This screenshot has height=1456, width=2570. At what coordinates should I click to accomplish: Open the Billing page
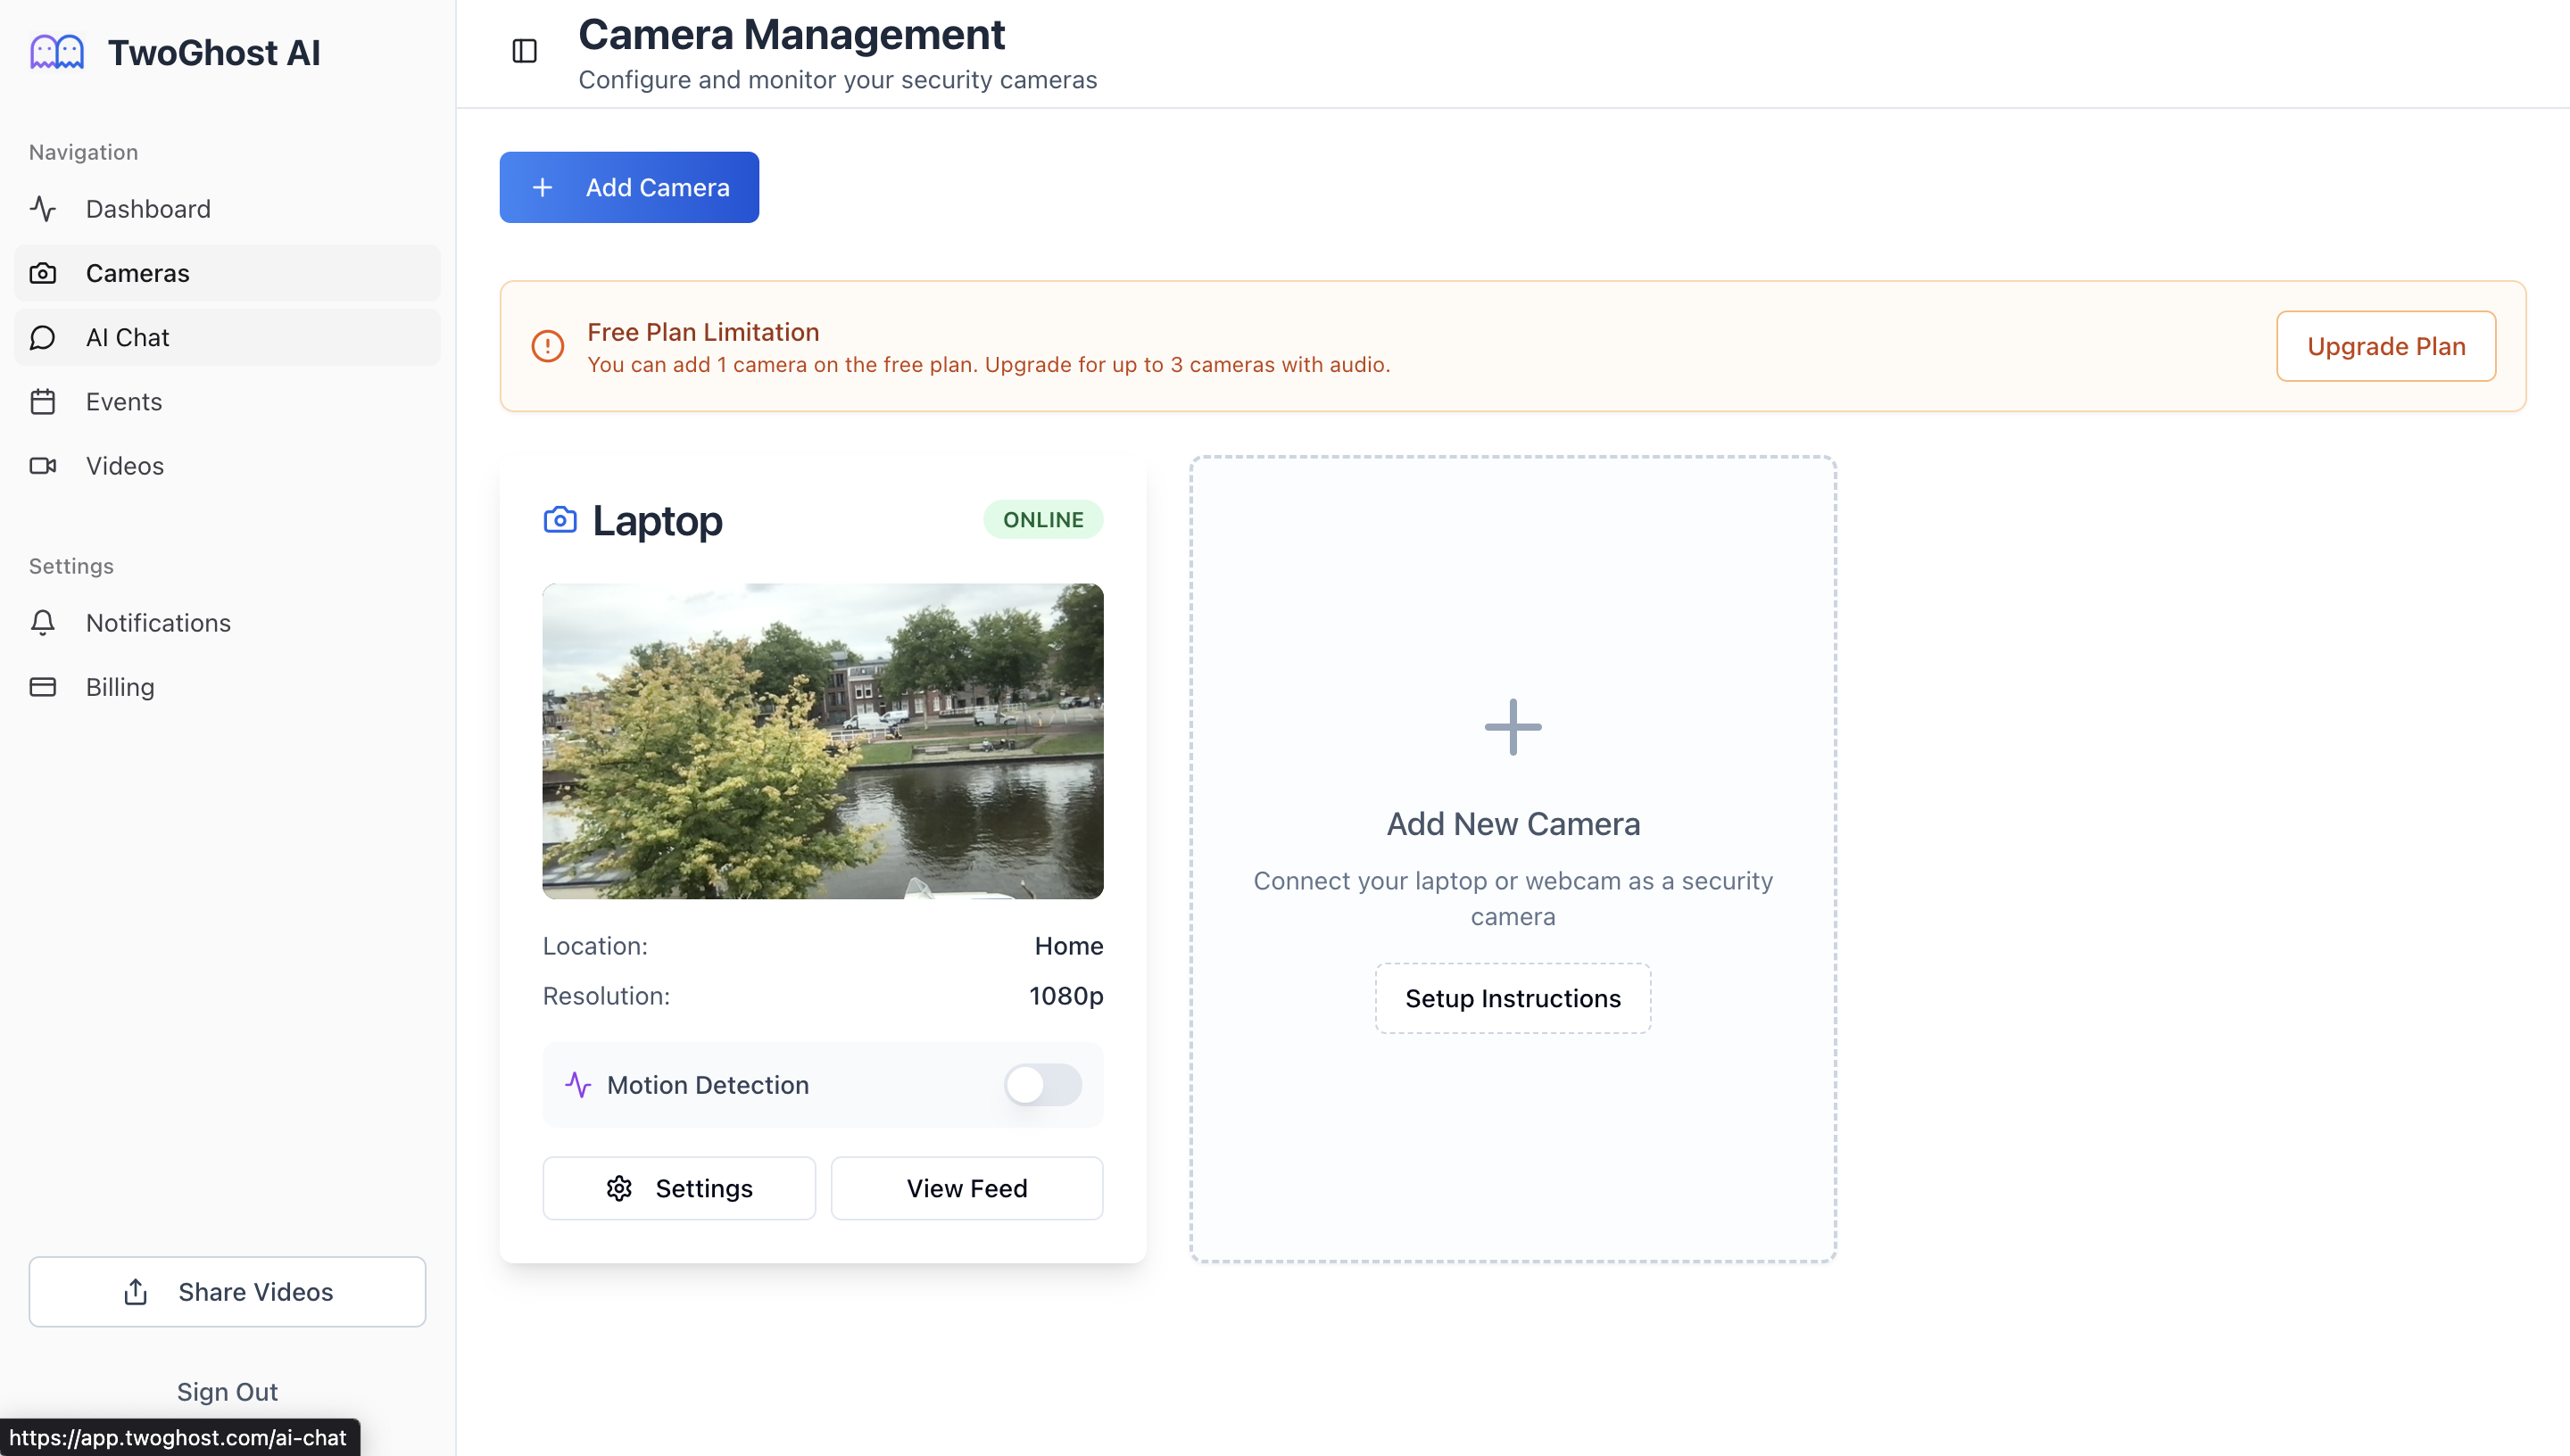click(x=228, y=687)
